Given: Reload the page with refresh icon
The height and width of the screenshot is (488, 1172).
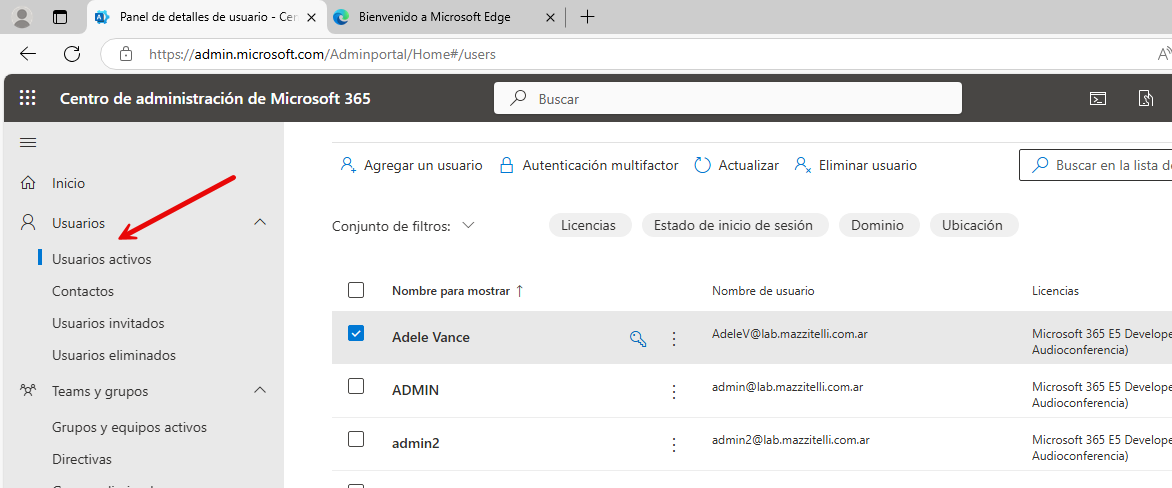Looking at the screenshot, I should click(x=72, y=54).
